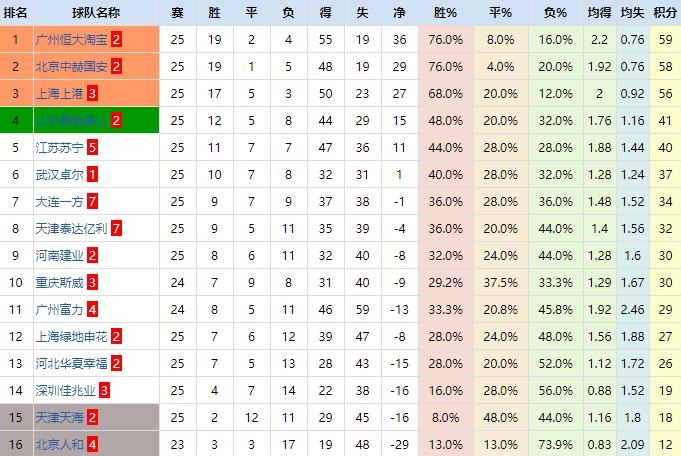Click the red badge beside 广州富力
This screenshot has width=681, height=456.
pos(92,309)
